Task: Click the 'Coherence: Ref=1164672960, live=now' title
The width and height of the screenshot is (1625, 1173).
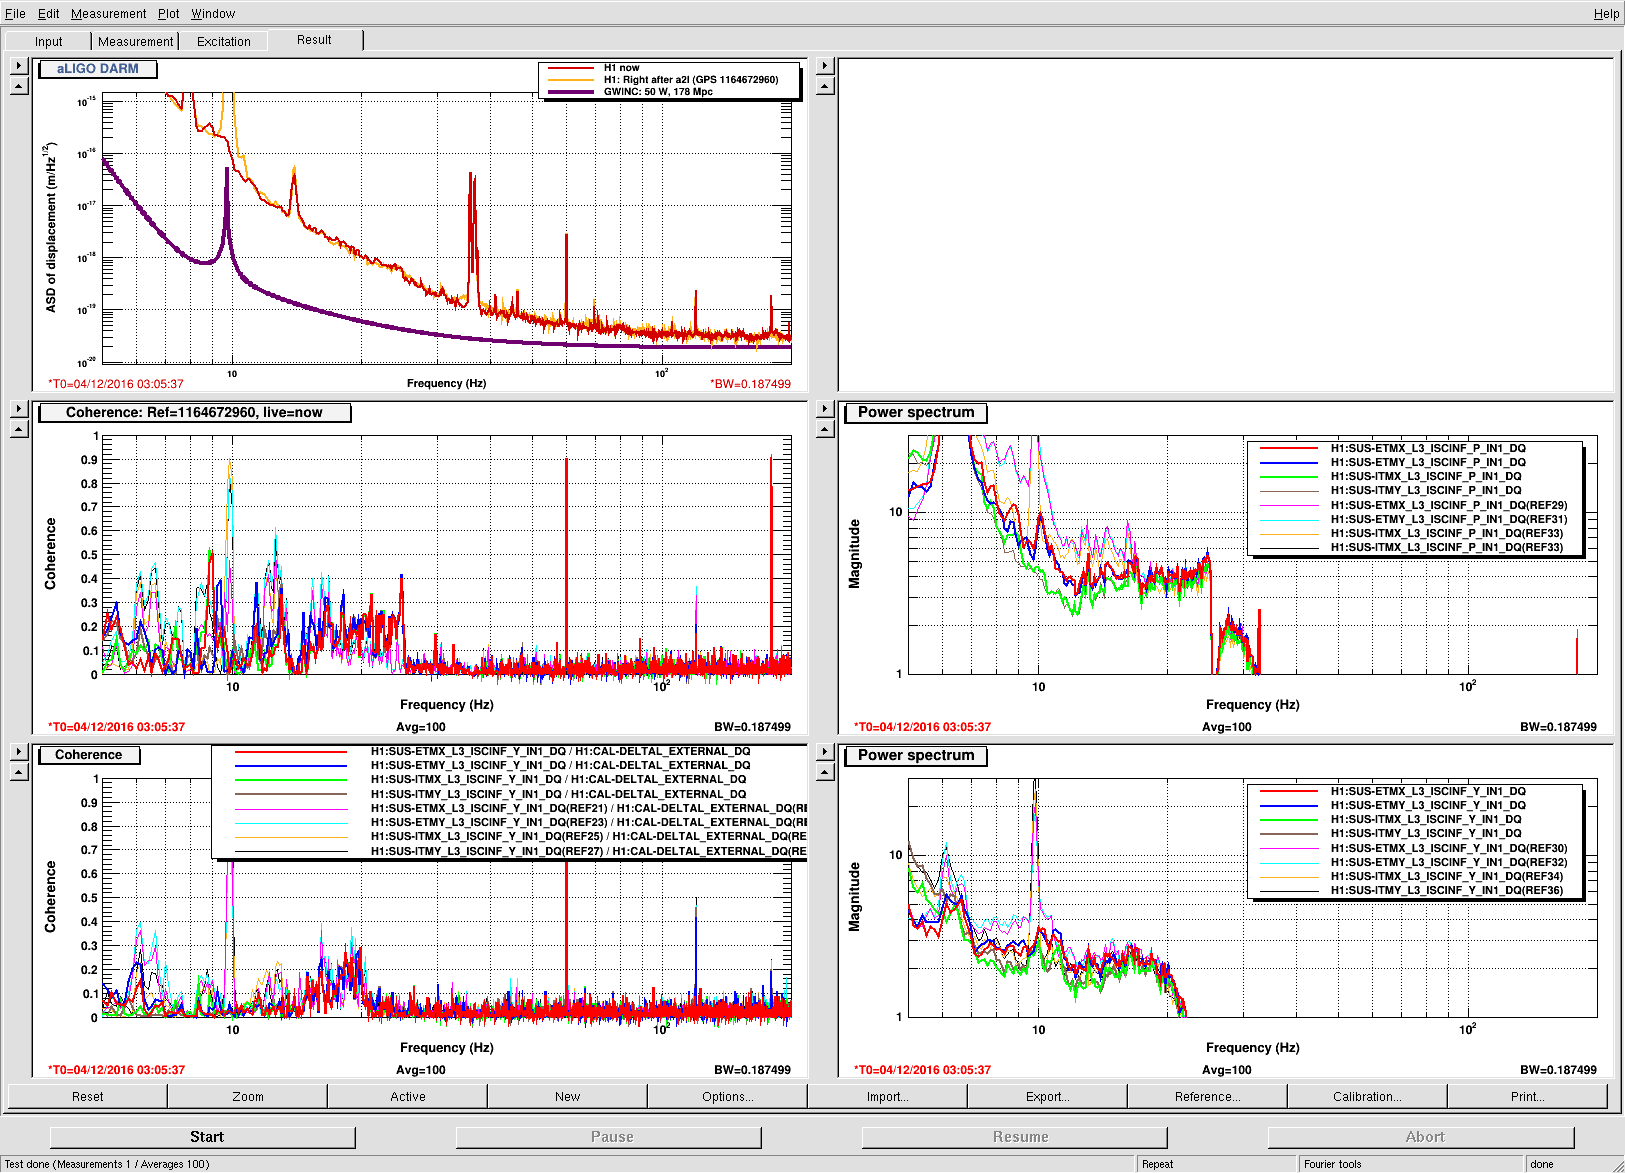Action: pyautogui.click(x=194, y=412)
